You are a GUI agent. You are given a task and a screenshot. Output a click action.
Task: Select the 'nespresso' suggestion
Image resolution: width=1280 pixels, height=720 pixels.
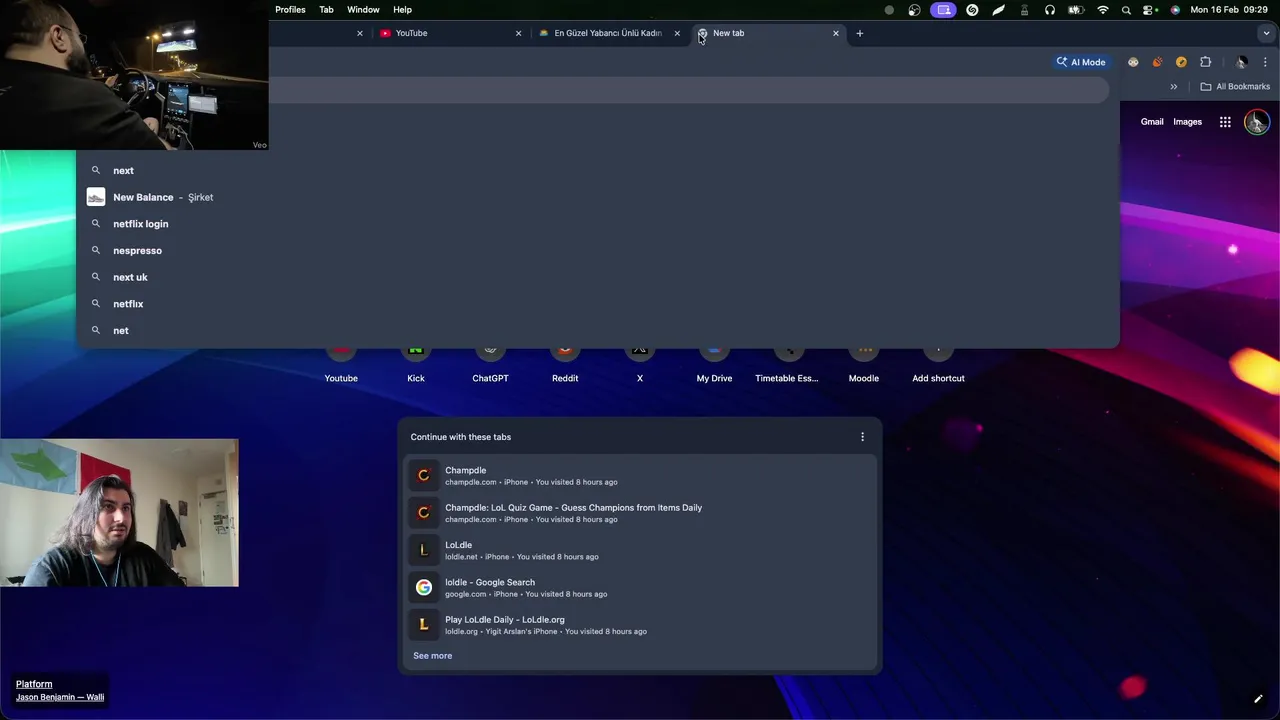[x=597, y=250]
